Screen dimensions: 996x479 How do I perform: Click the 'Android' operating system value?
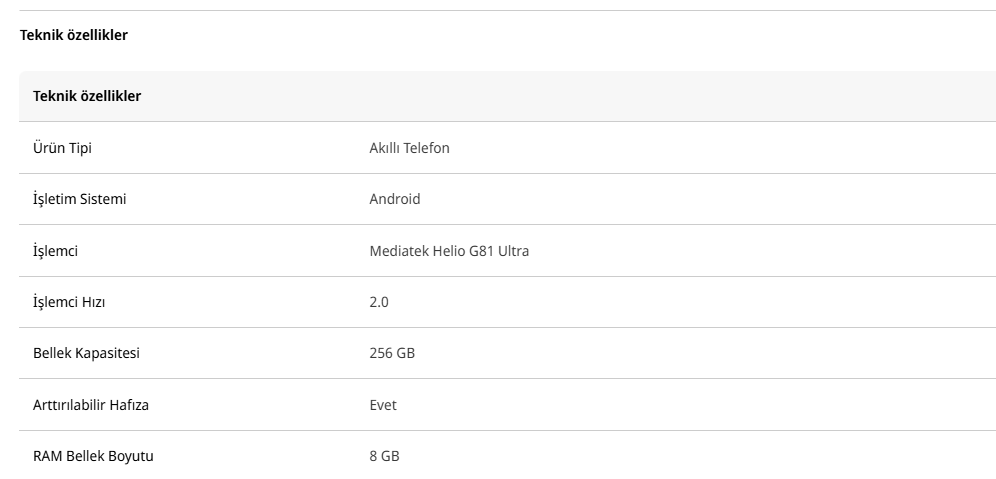[395, 199]
